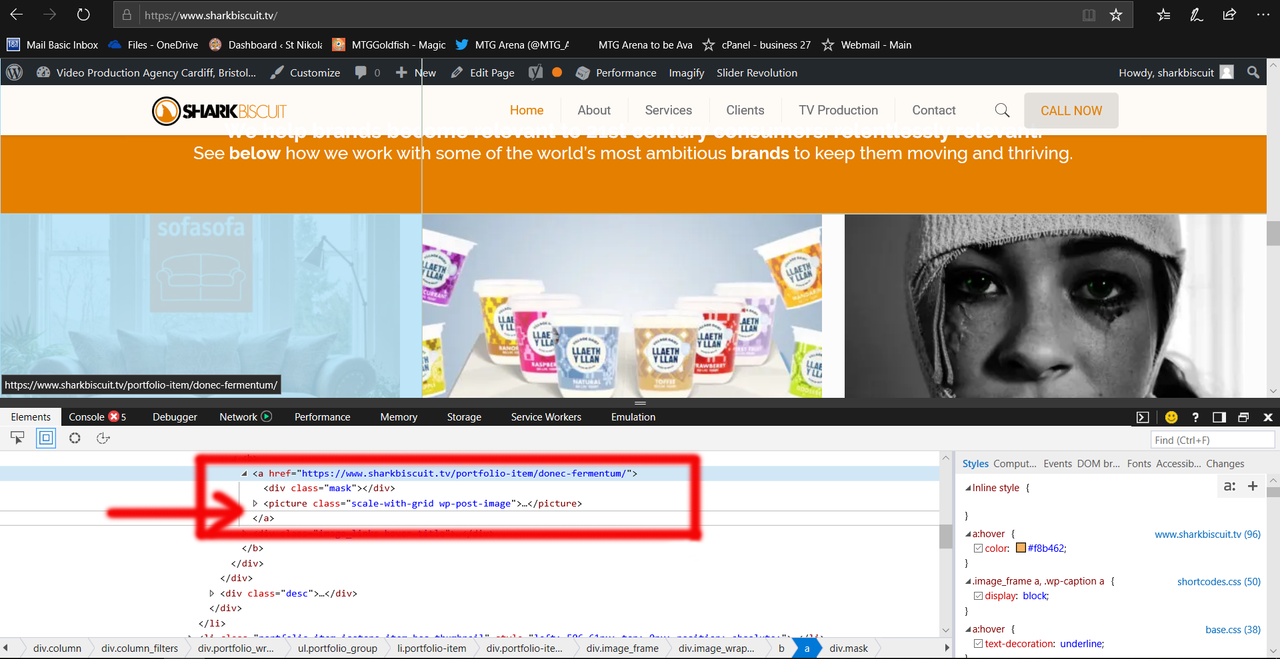Screen dimensions: 1280x659
Task: Uncheck the display: block property checkbox
Action: tap(979, 595)
